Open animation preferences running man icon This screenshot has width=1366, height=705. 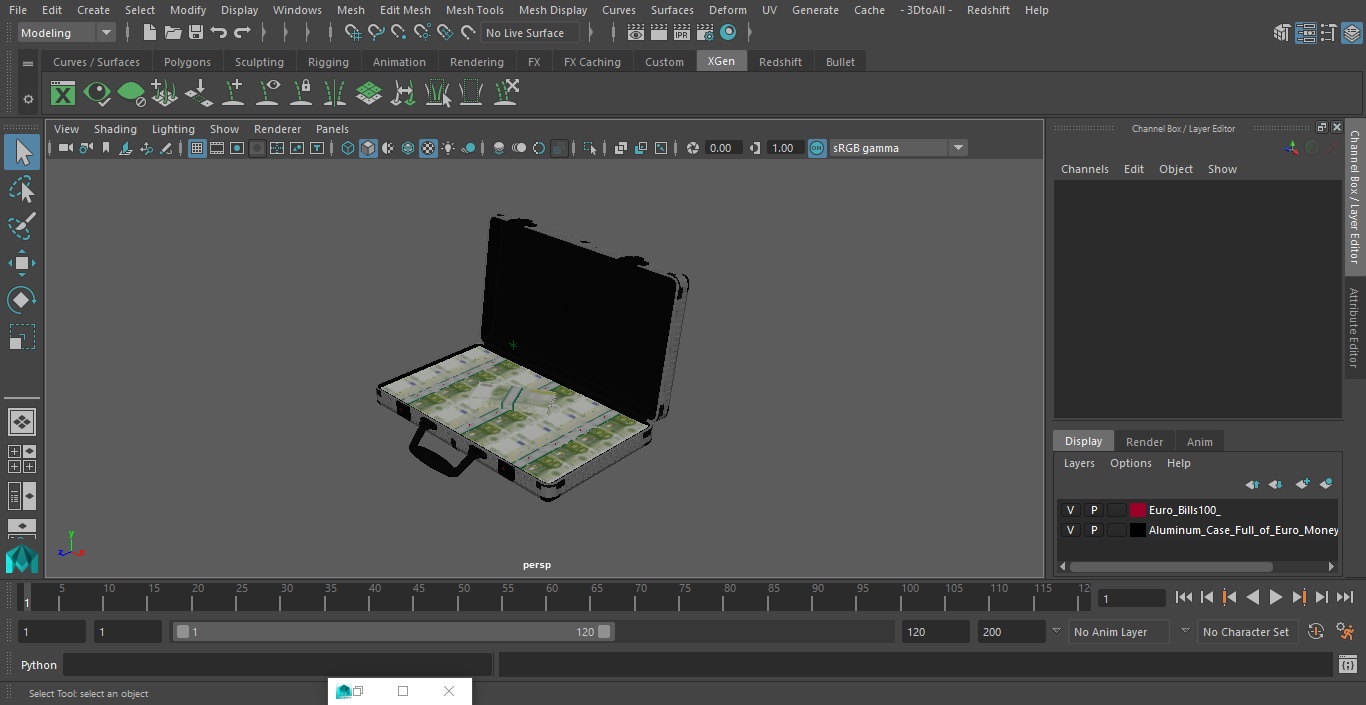pos(1346,632)
